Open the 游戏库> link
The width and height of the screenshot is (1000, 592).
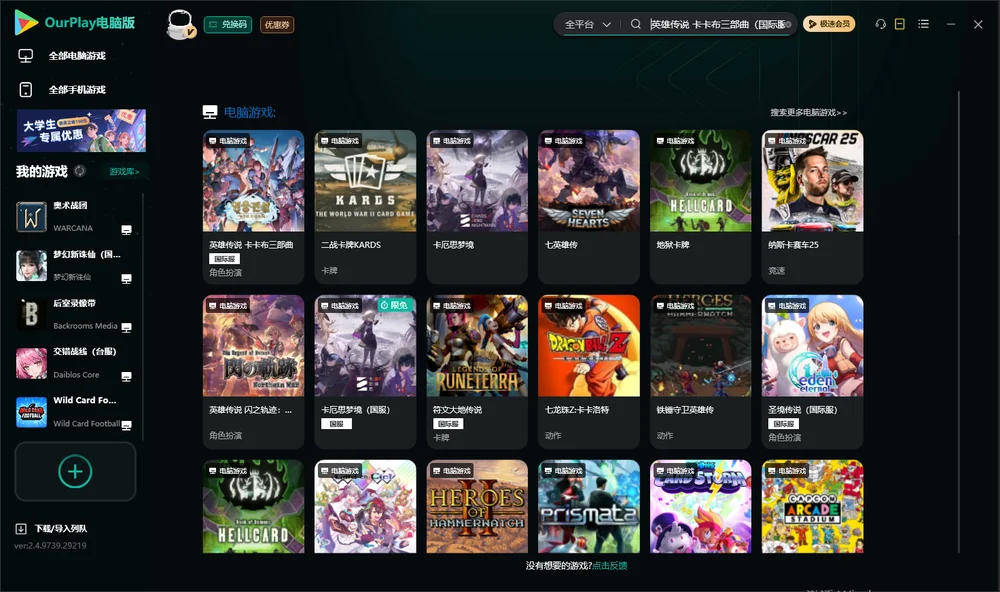pos(124,172)
